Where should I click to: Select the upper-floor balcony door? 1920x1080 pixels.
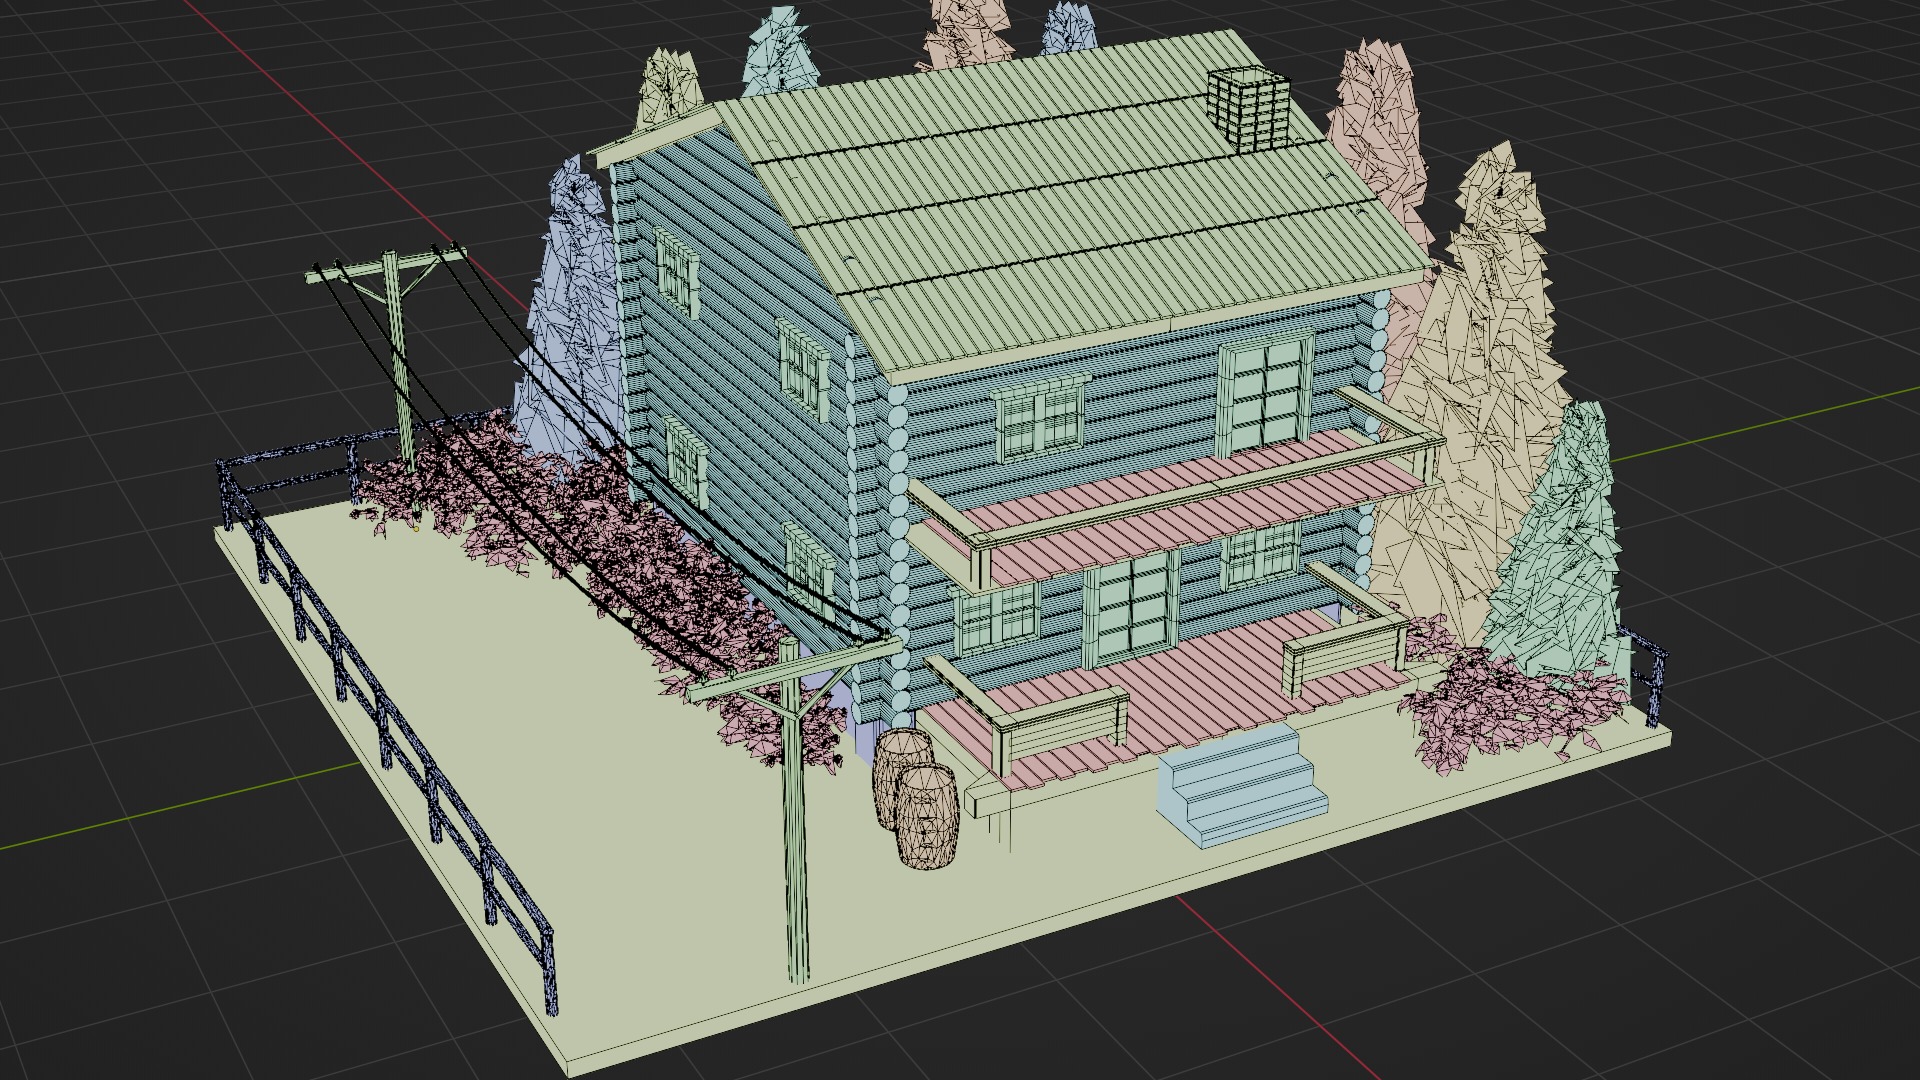1265,395
